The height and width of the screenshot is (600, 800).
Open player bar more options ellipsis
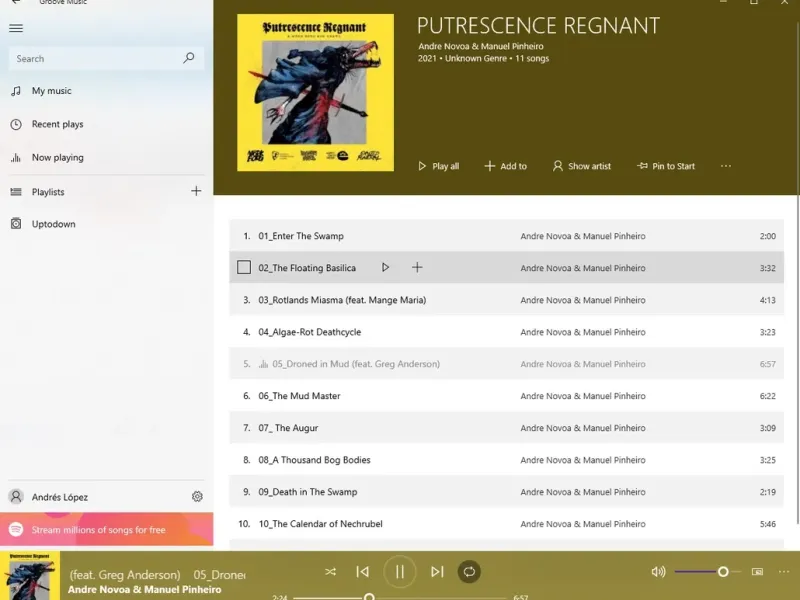coord(784,572)
